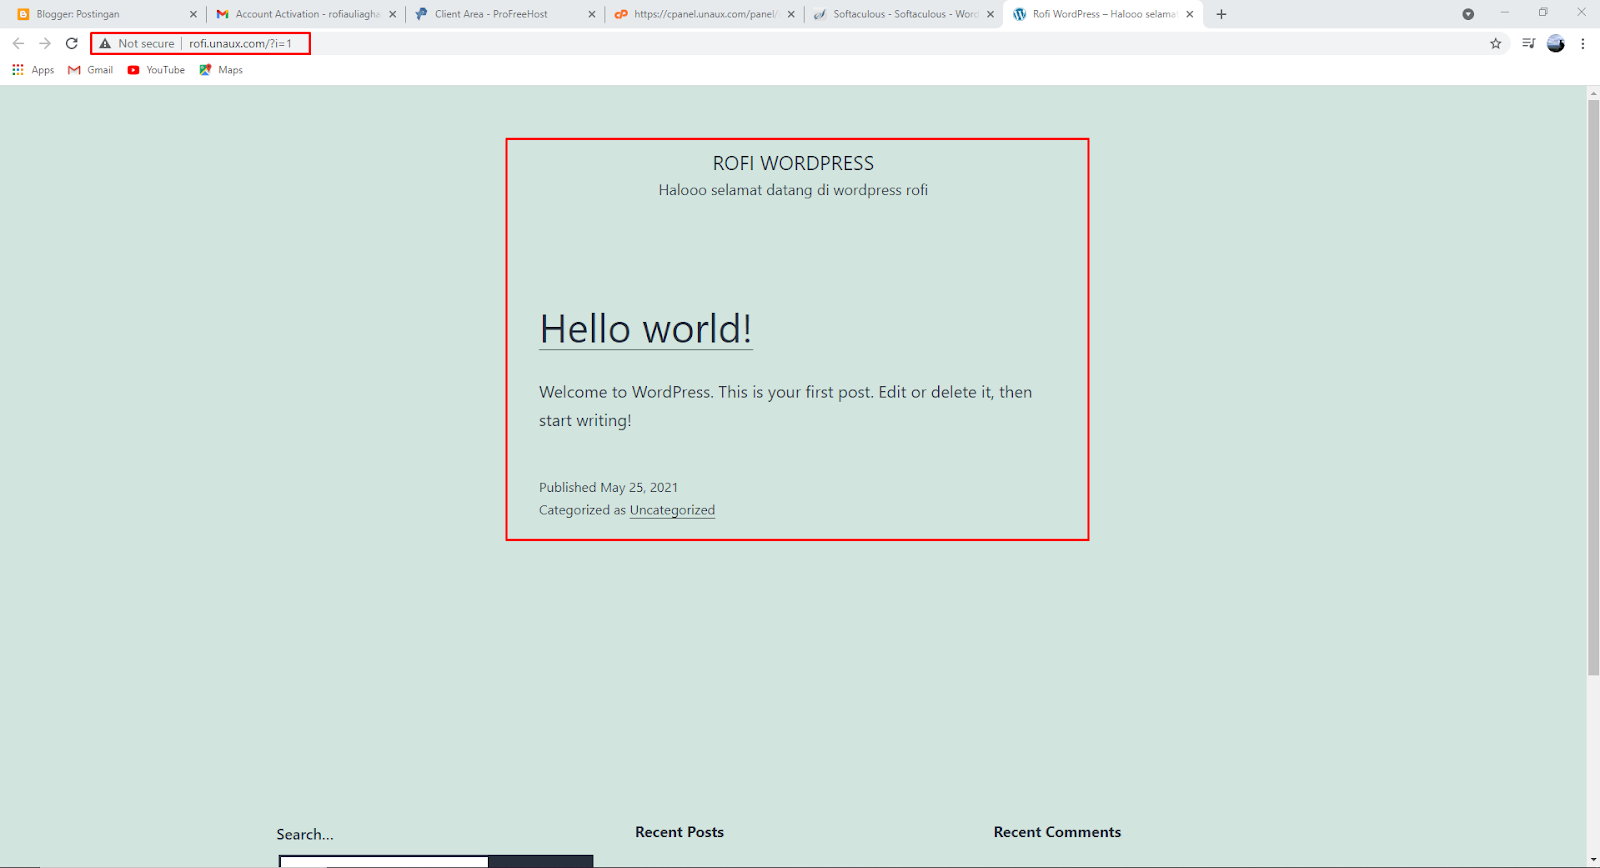Open the media control icon in toolbar
The image size is (1600, 868).
[x=1528, y=43]
